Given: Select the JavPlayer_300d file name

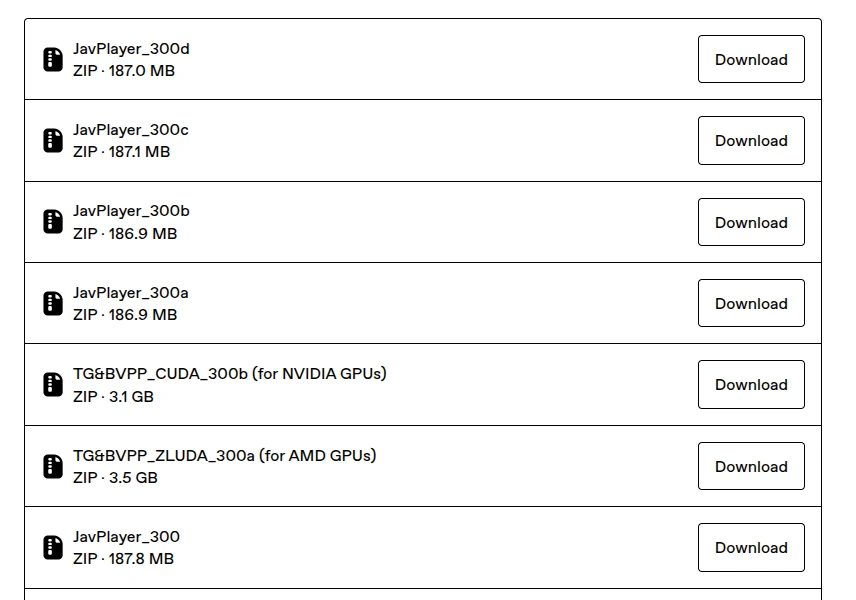Looking at the screenshot, I should [x=131, y=49].
